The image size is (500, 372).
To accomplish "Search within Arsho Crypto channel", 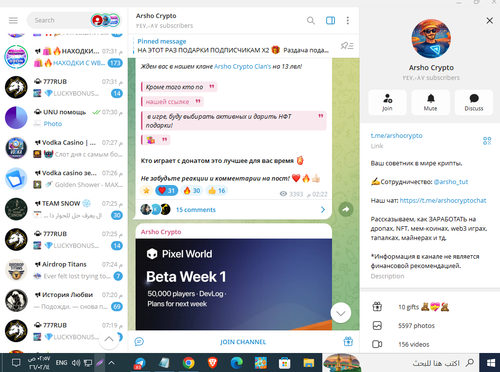I will (311, 21).
